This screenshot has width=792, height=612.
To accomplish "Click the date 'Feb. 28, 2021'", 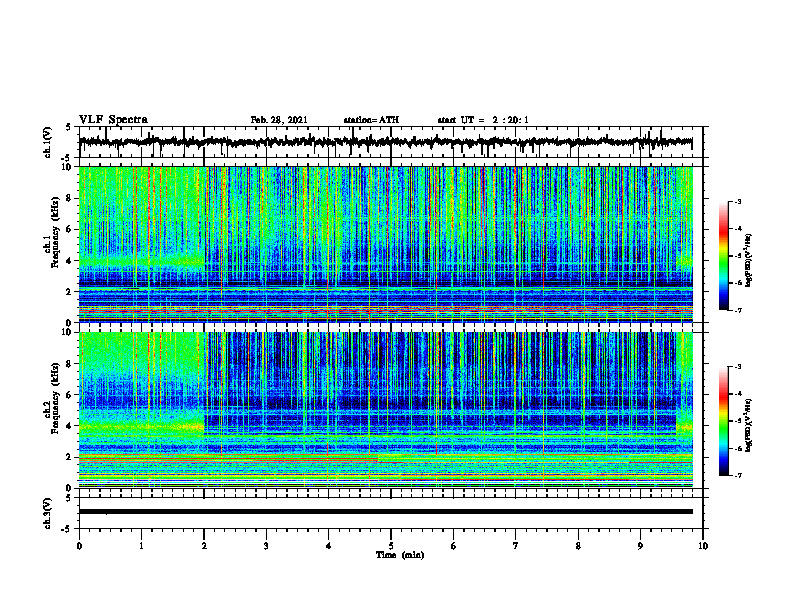I will tap(279, 120).
